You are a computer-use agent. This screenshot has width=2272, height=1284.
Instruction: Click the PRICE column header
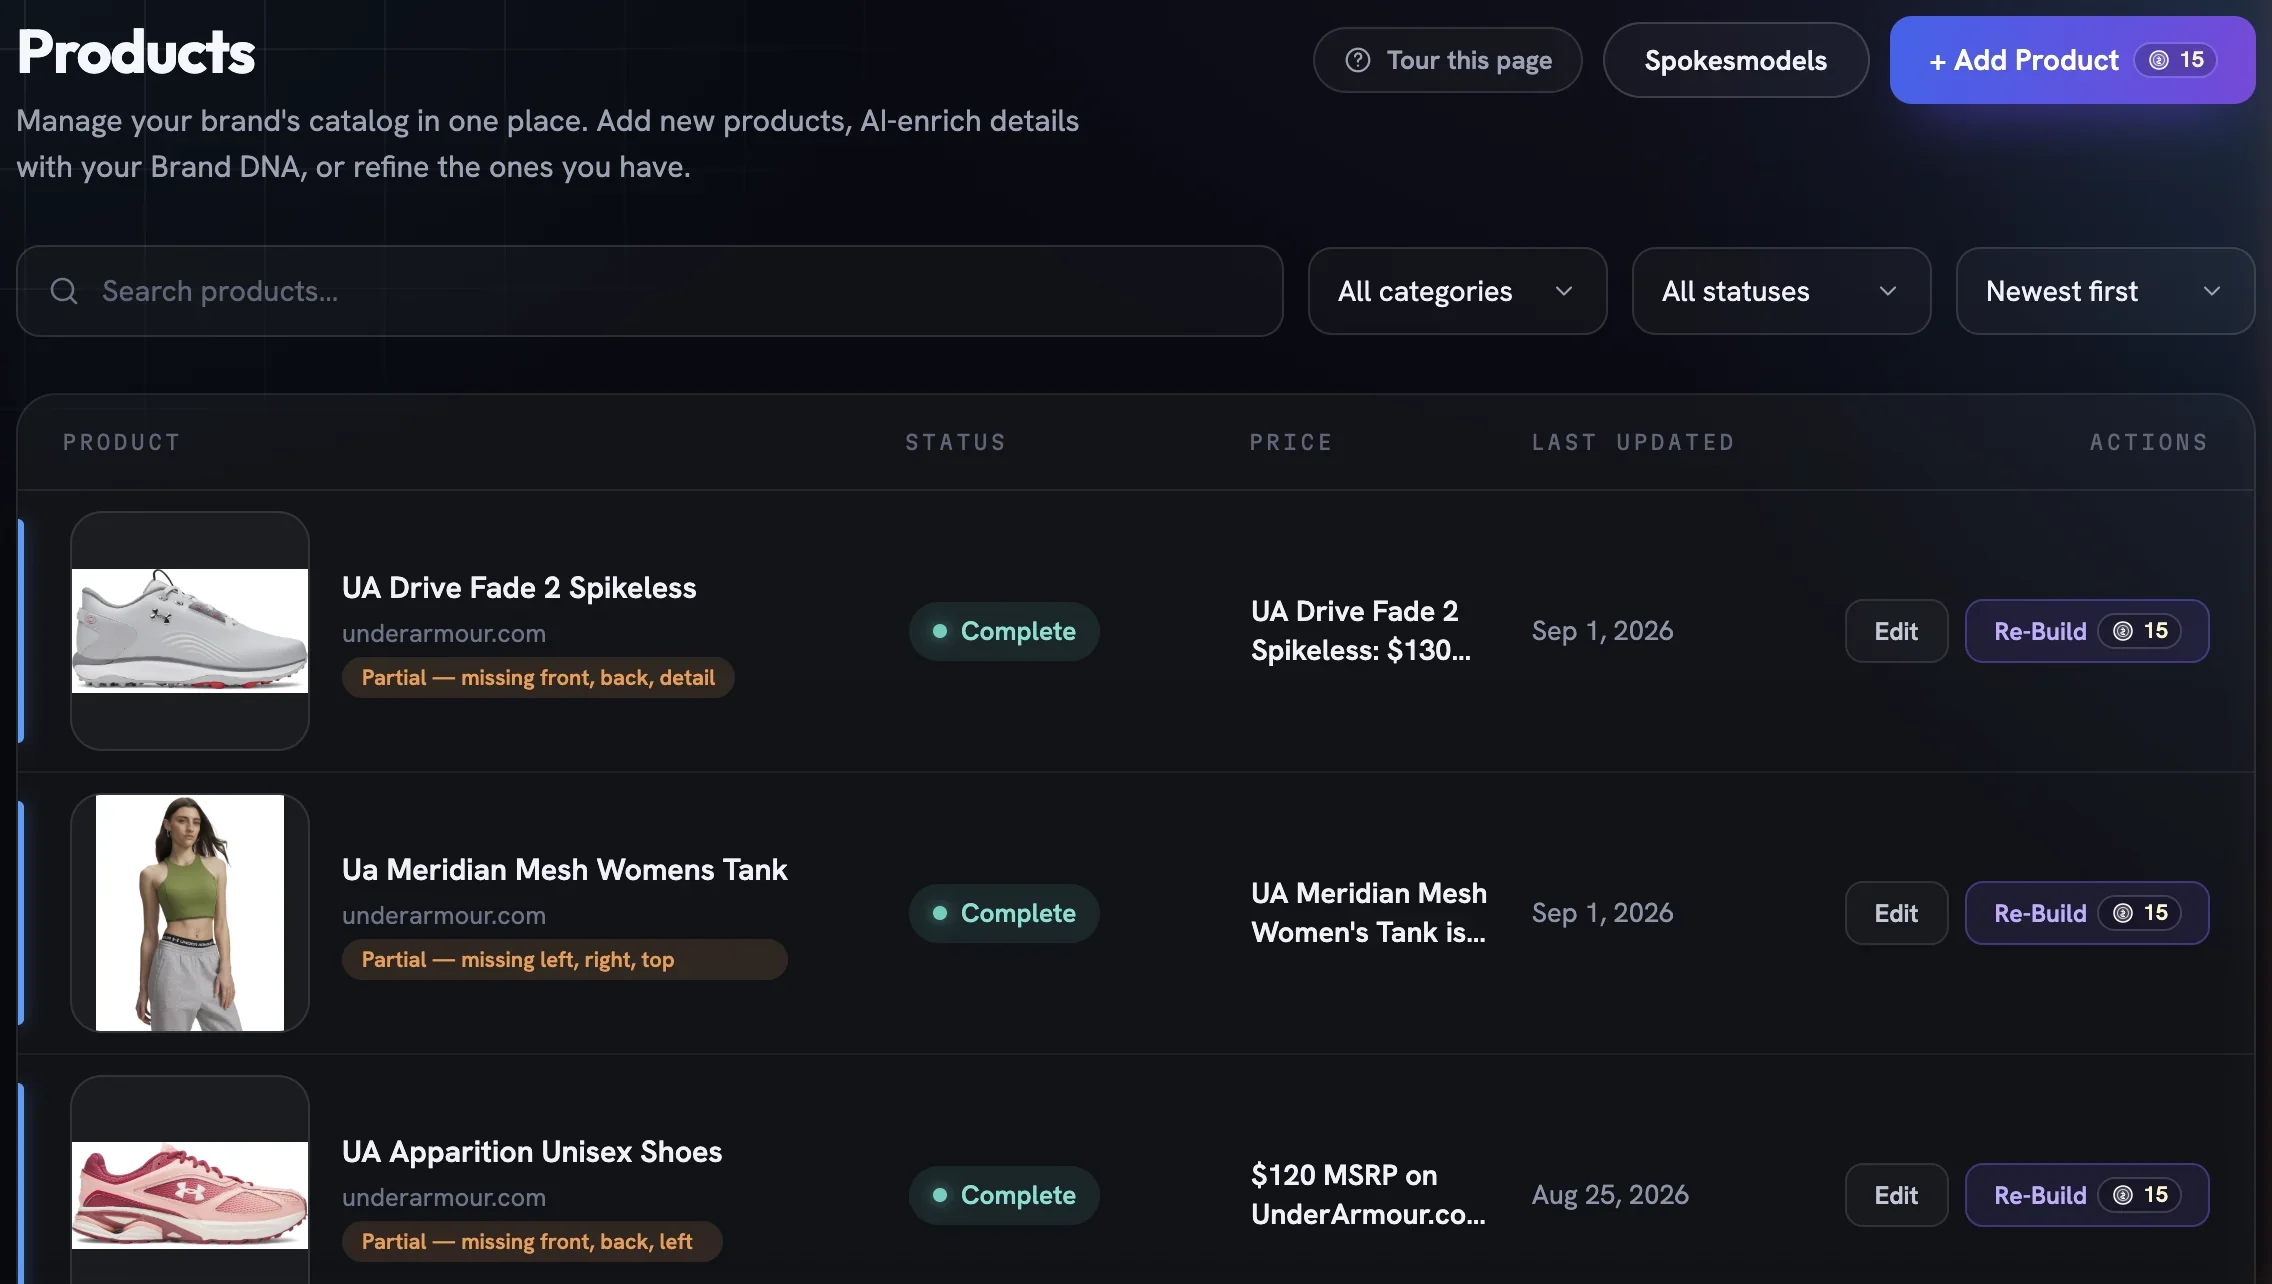click(1291, 442)
